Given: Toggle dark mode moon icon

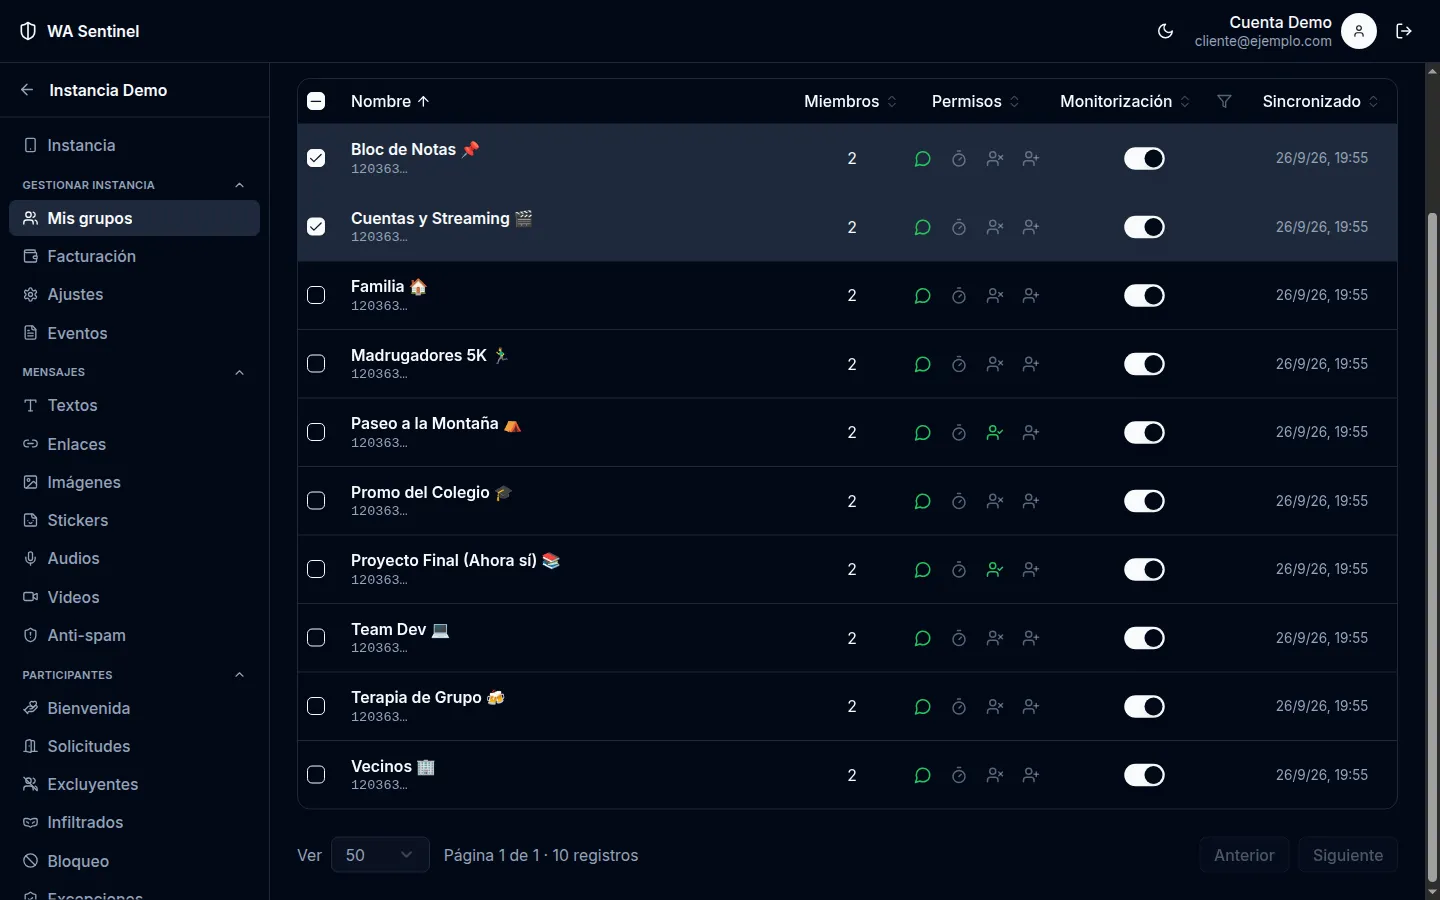Looking at the screenshot, I should 1165,31.
